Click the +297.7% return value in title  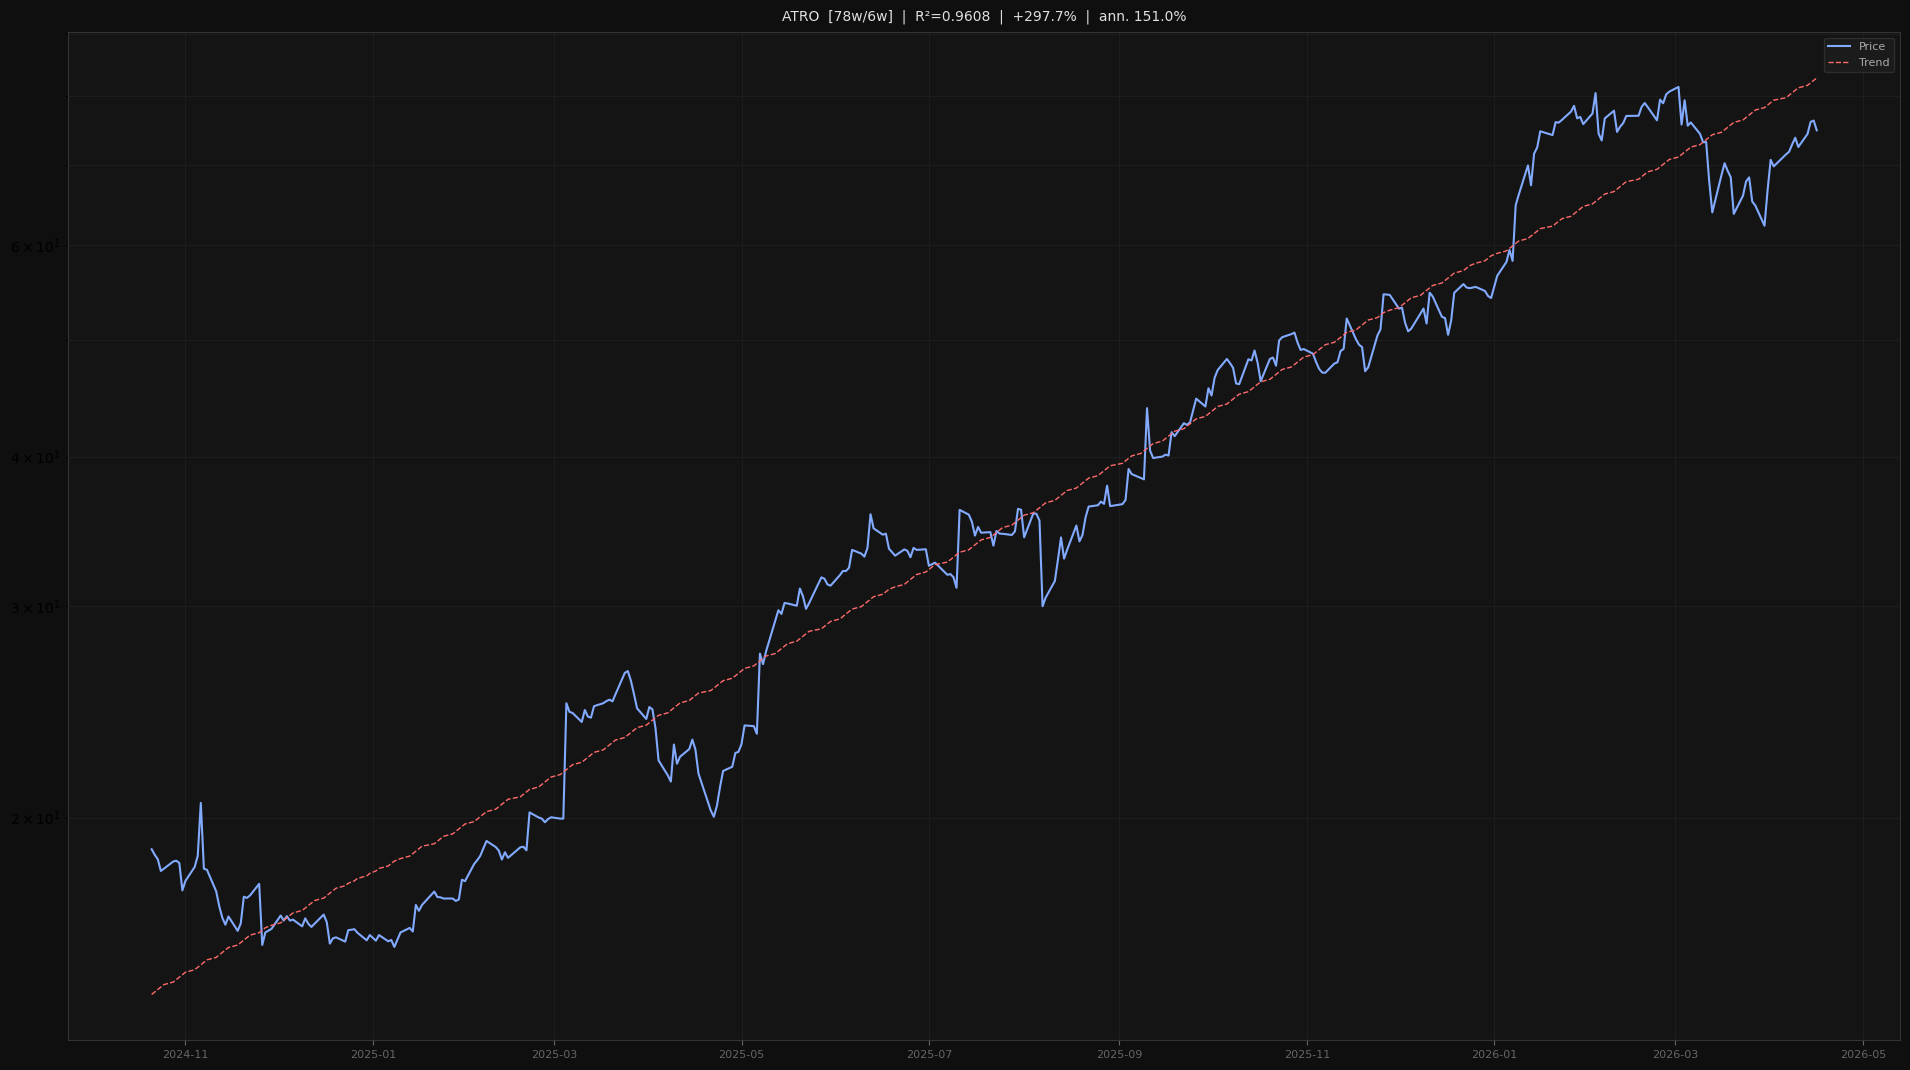[x=1045, y=16]
